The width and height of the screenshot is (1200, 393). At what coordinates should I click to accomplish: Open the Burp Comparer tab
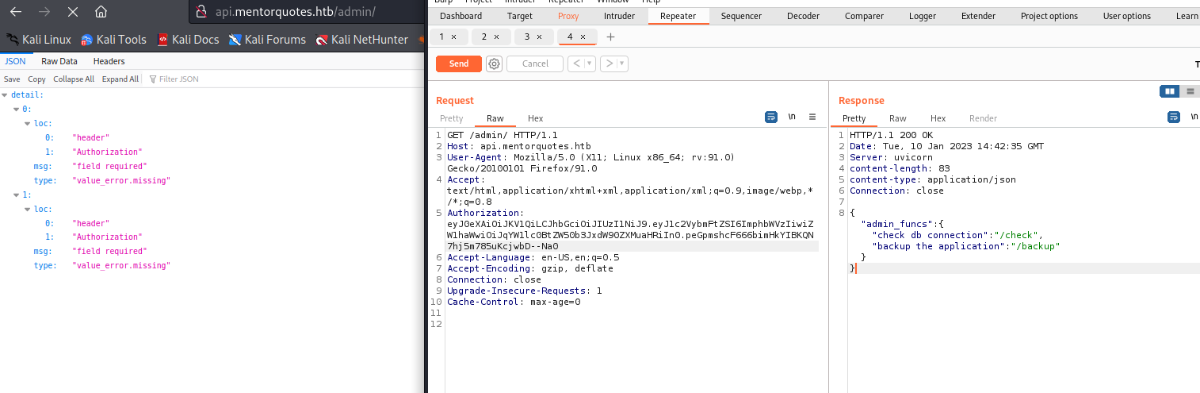coord(864,16)
